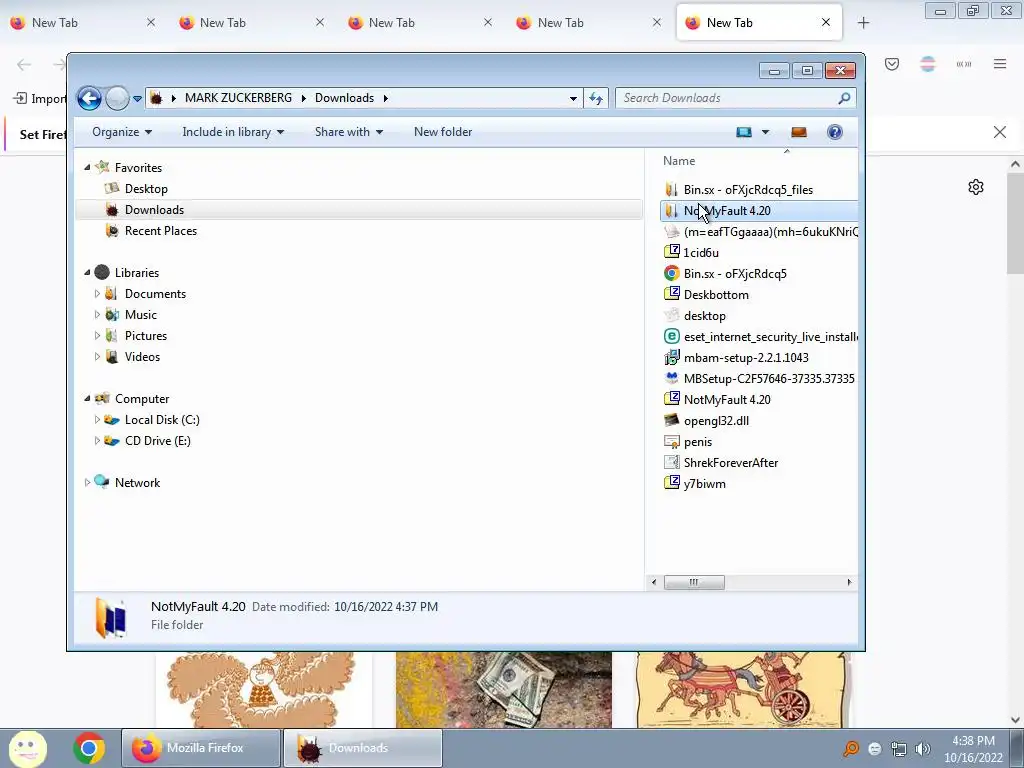Open the Share with menu
Image resolution: width=1024 pixels, height=768 pixels.
pos(349,132)
